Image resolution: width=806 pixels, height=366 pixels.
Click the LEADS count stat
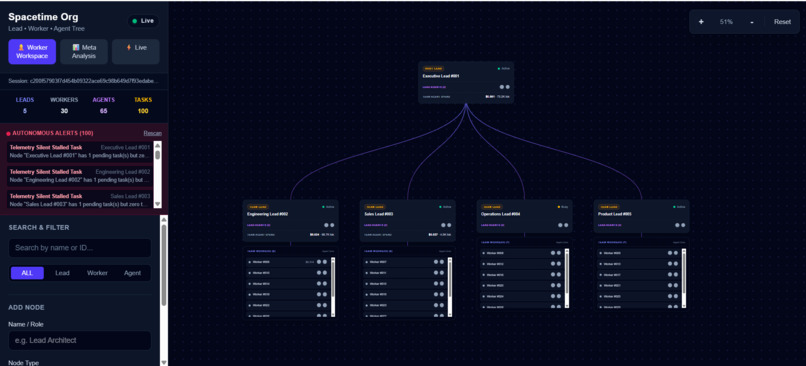[x=25, y=105]
